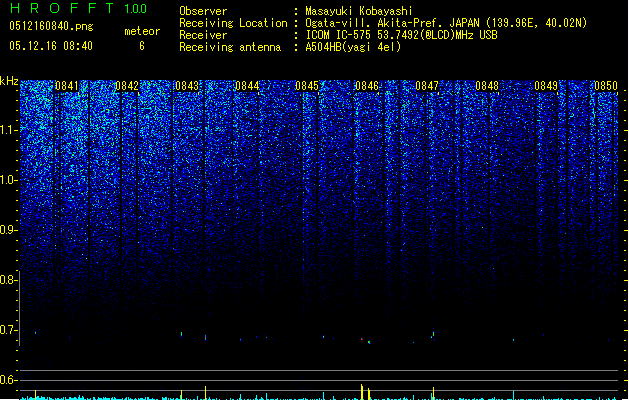Select the filename 0512160840.png
The image size is (629, 400).
click(51, 26)
